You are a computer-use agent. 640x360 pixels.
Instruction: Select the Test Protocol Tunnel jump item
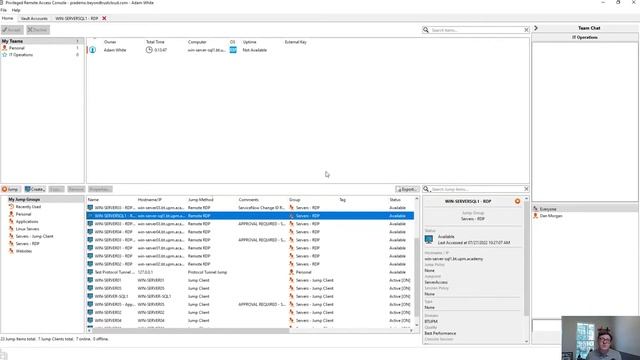point(250,272)
